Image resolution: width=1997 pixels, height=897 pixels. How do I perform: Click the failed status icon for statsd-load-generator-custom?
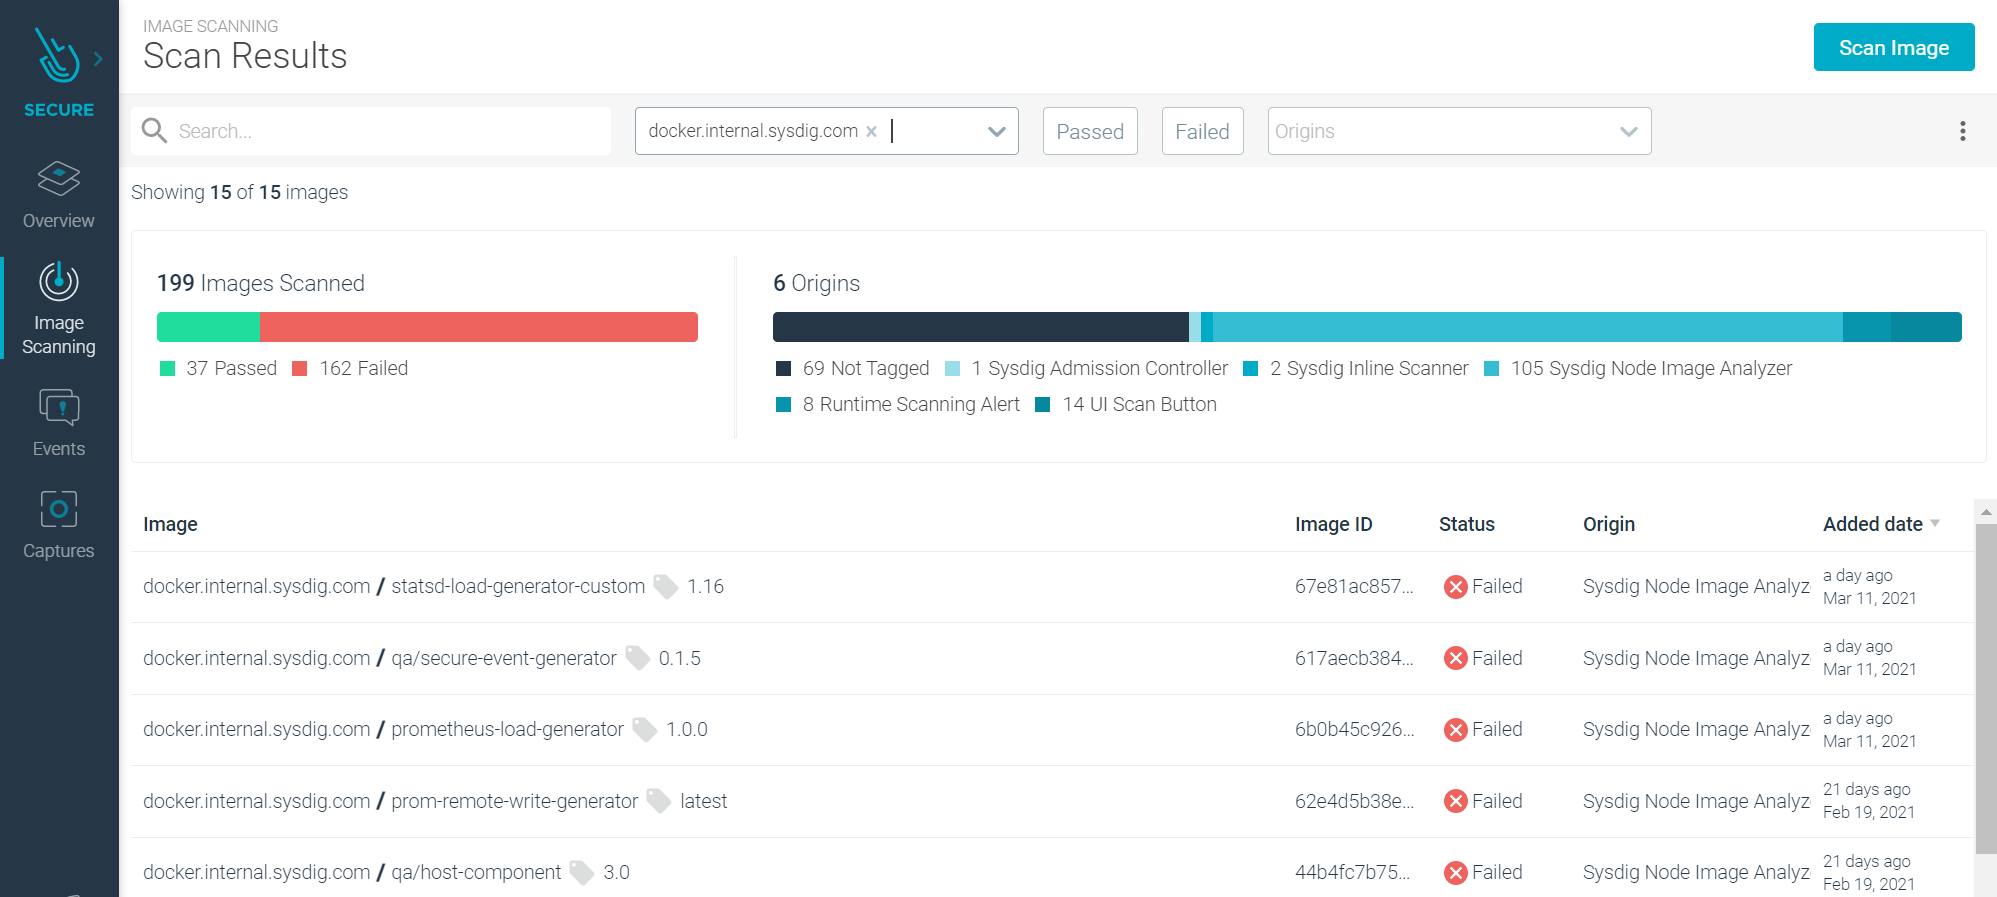(1455, 587)
